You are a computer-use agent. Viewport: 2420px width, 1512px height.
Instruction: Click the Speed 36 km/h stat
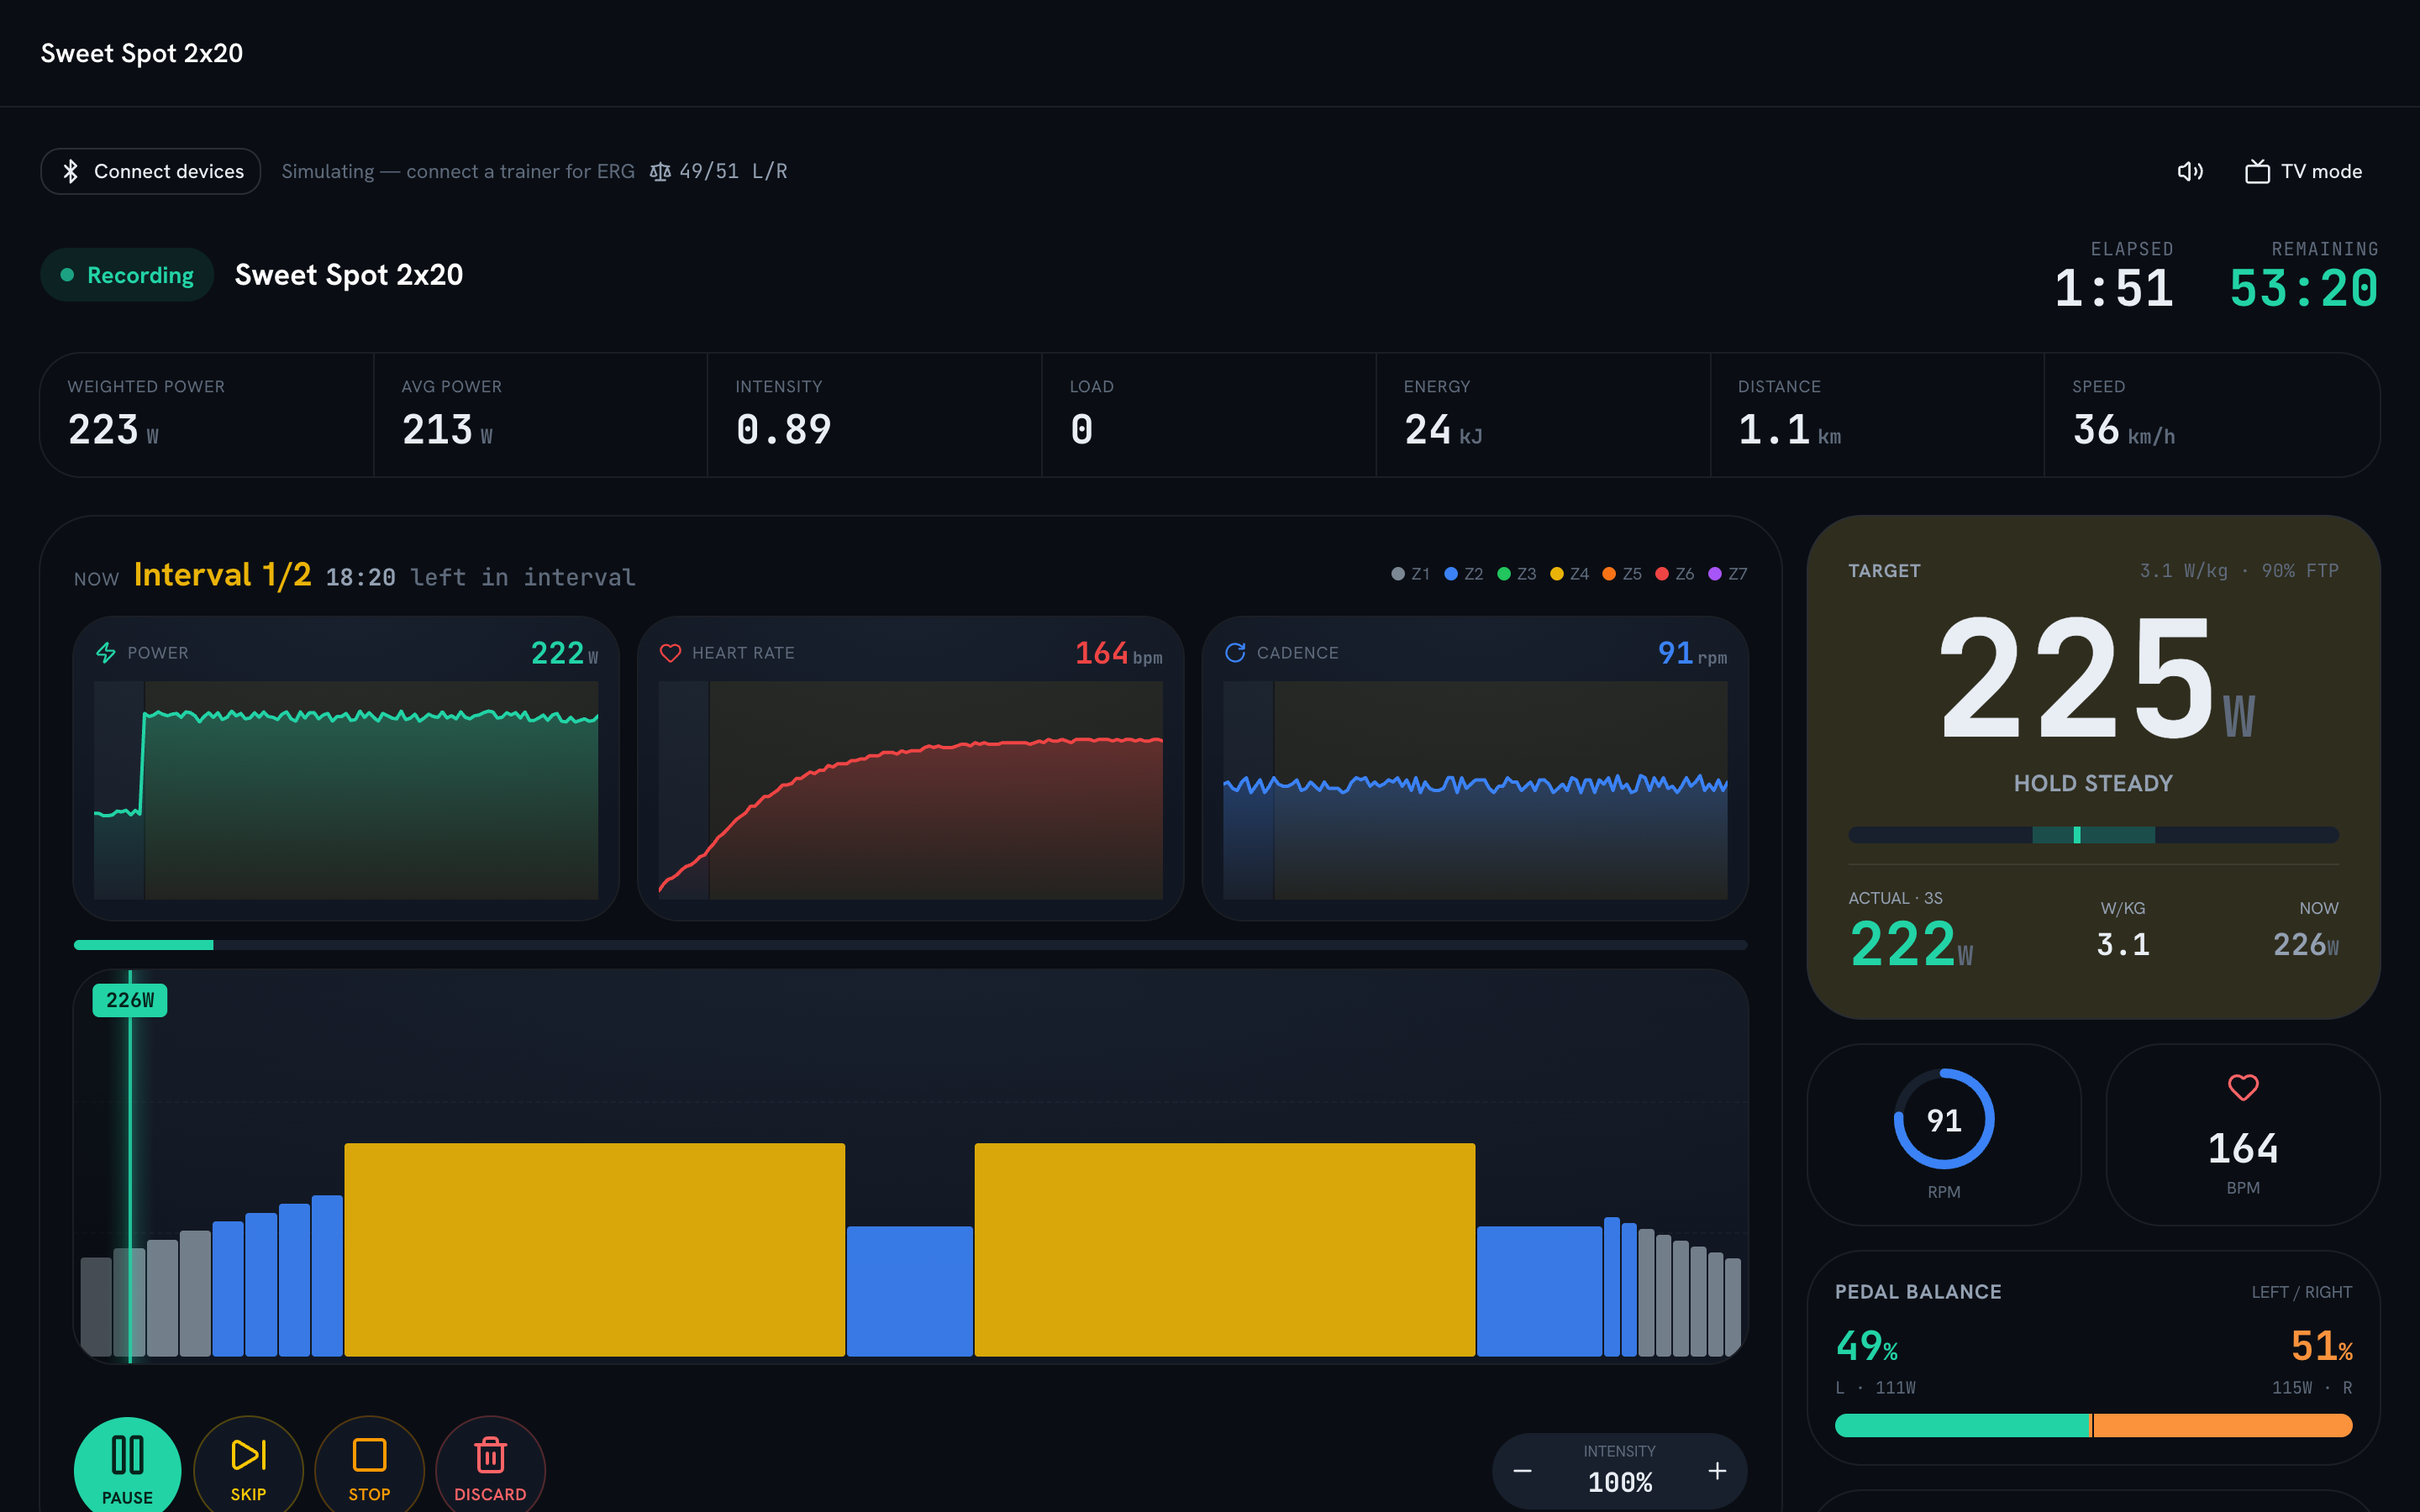point(2211,415)
